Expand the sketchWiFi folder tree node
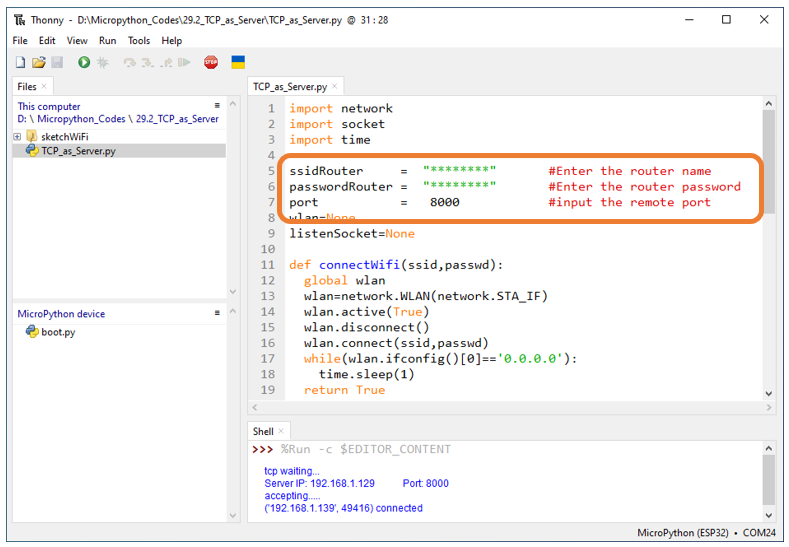This screenshot has height=547, width=789. pyautogui.click(x=17, y=136)
